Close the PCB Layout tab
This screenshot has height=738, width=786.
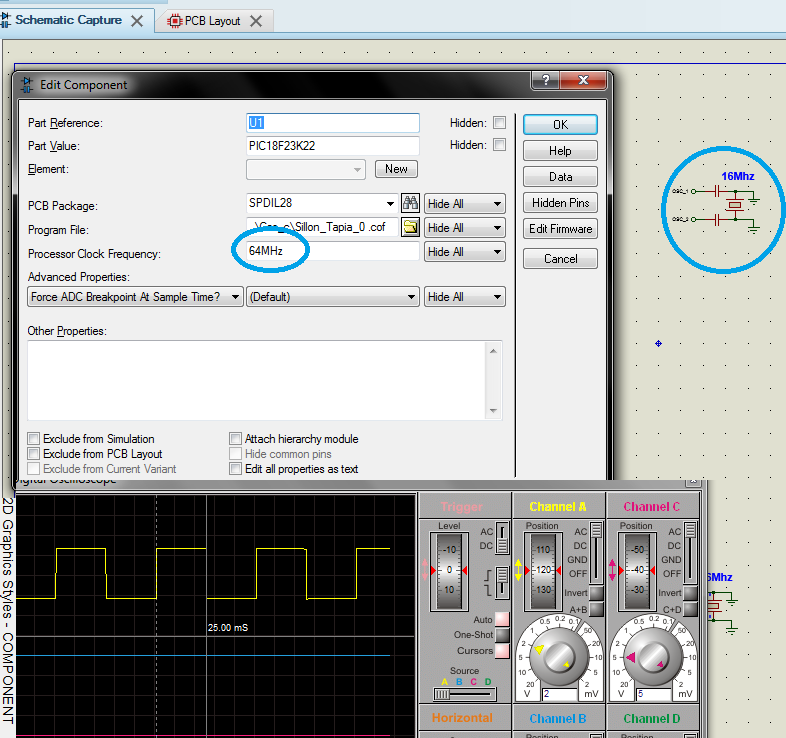(256, 21)
